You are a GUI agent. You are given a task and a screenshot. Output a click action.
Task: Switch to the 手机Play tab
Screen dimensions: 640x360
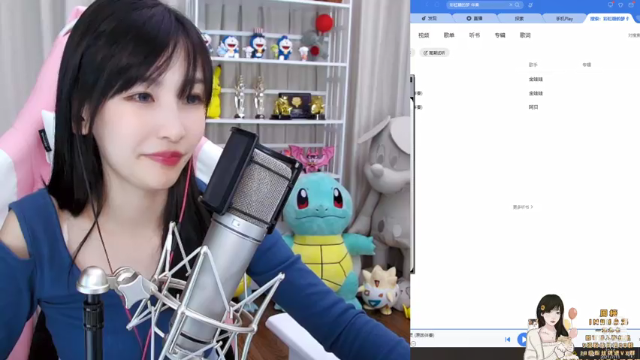pos(564,19)
